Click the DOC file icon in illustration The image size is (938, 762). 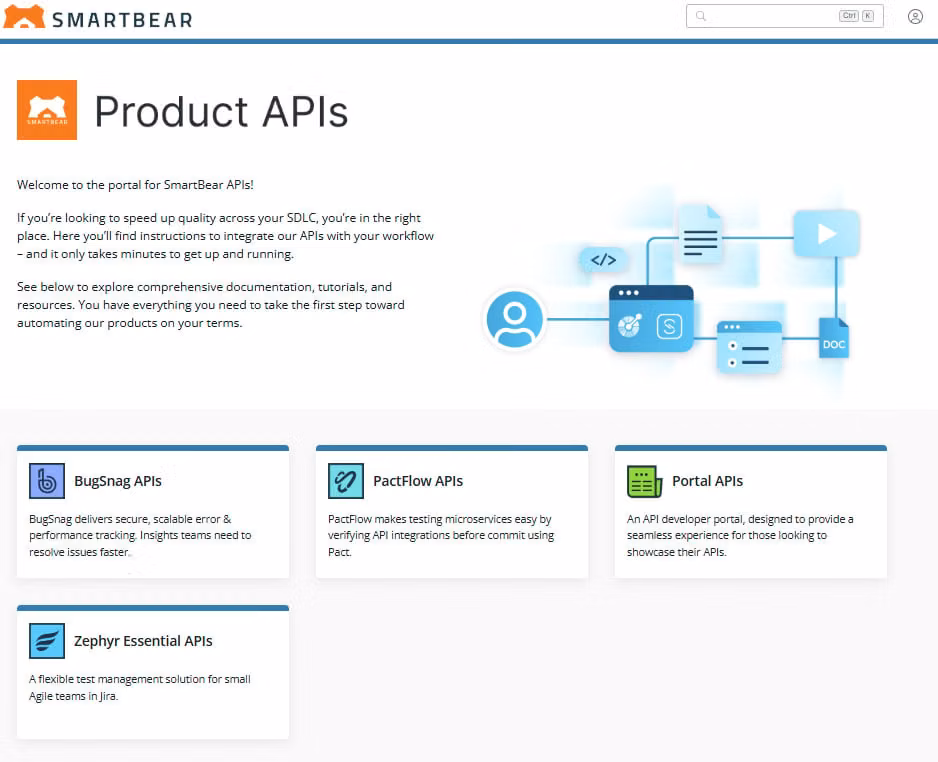(x=833, y=339)
